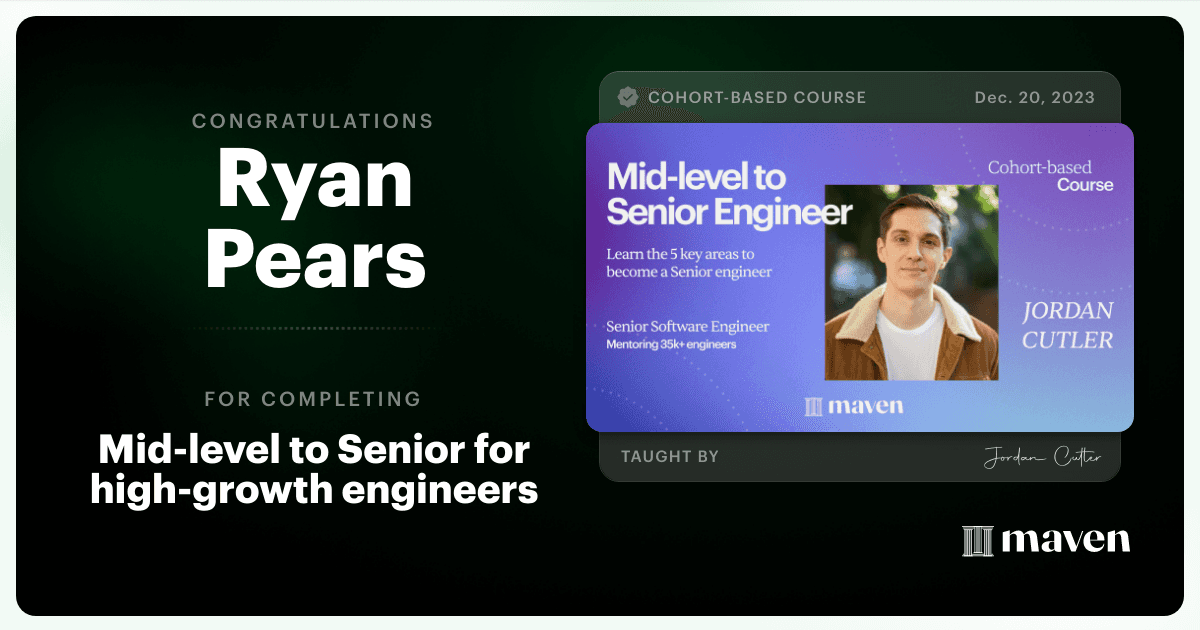Click the JORDAN CUTLER name on card
The image size is (1200, 630).
(x=1067, y=326)
